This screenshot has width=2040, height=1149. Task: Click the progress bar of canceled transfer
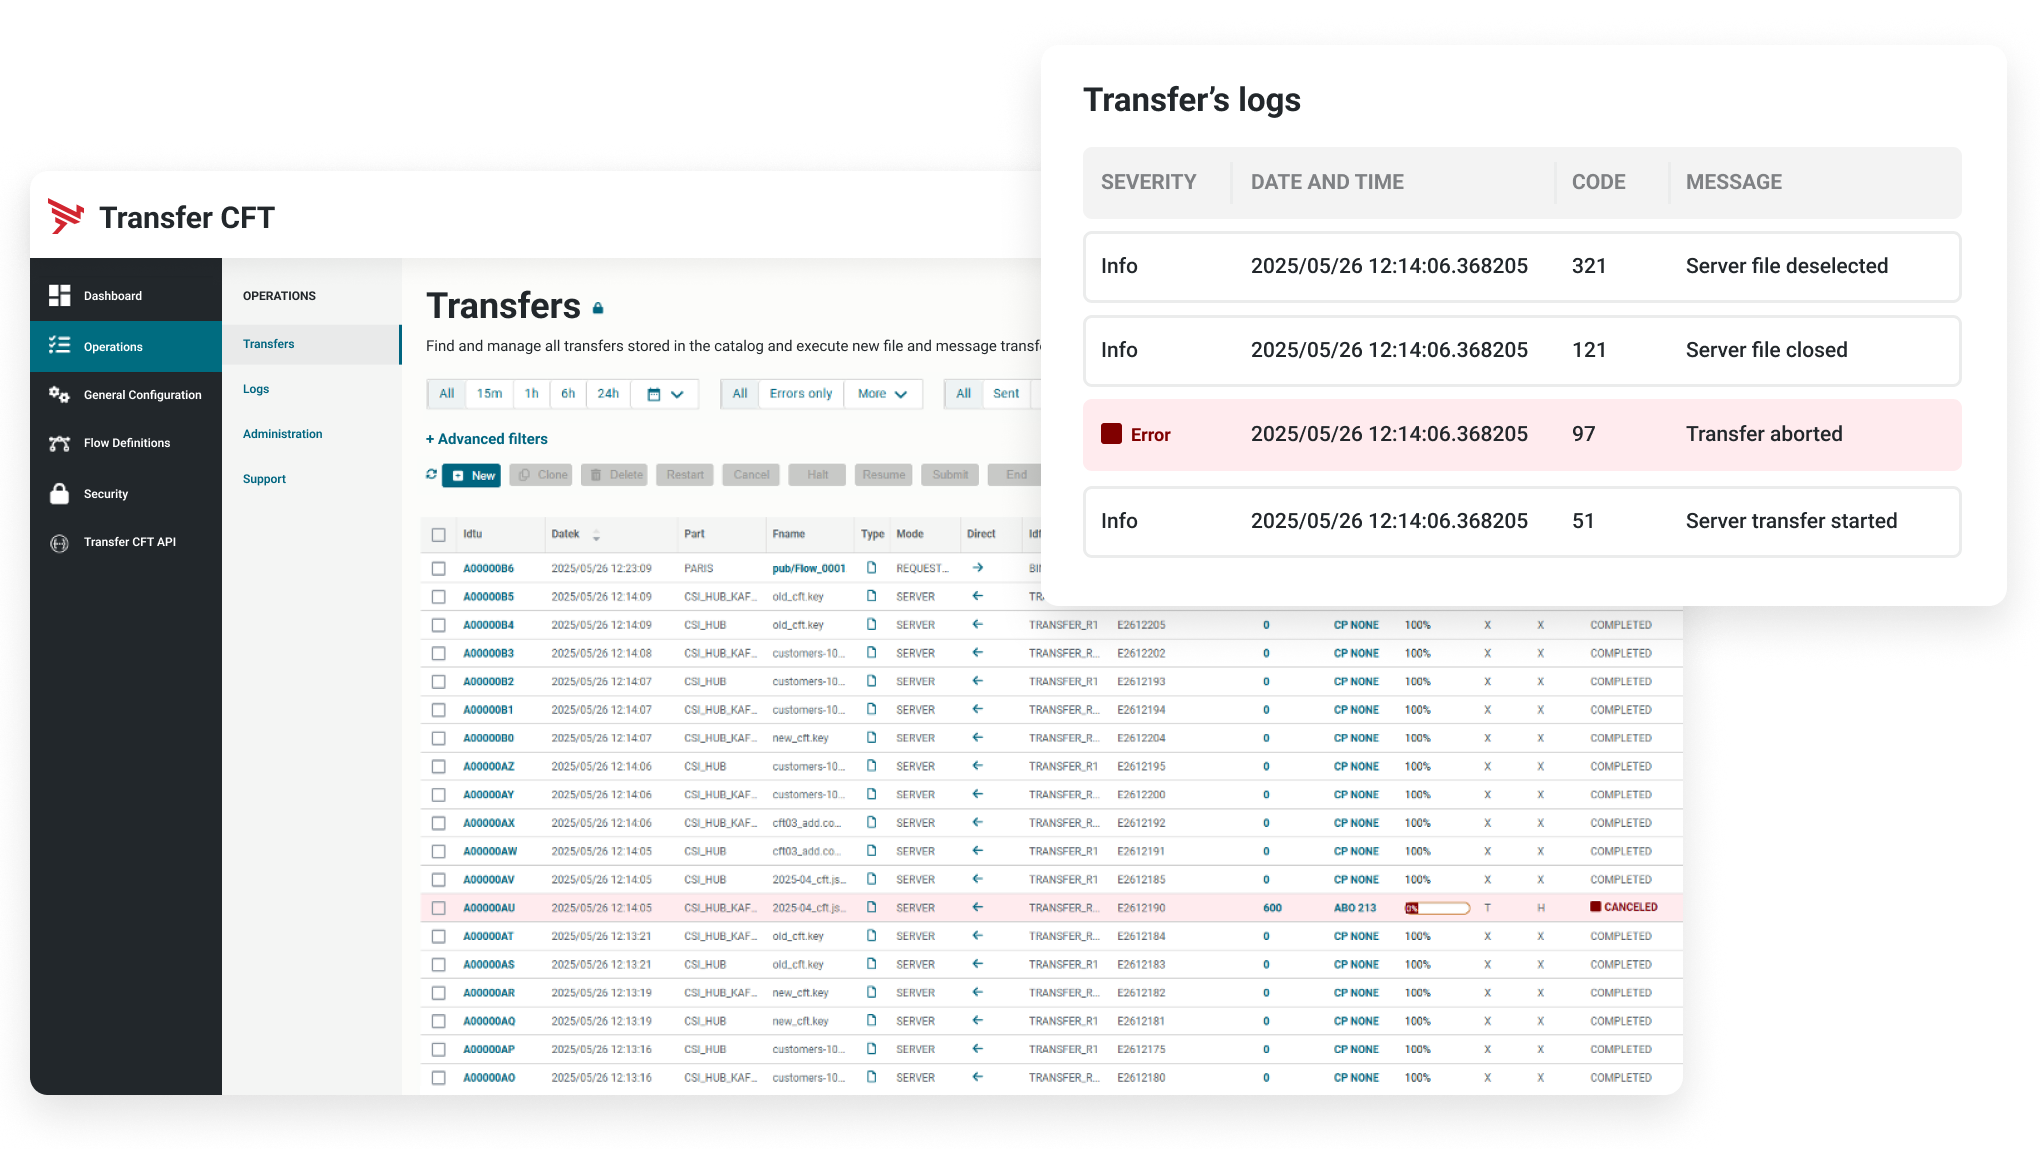coord(1437,908)
